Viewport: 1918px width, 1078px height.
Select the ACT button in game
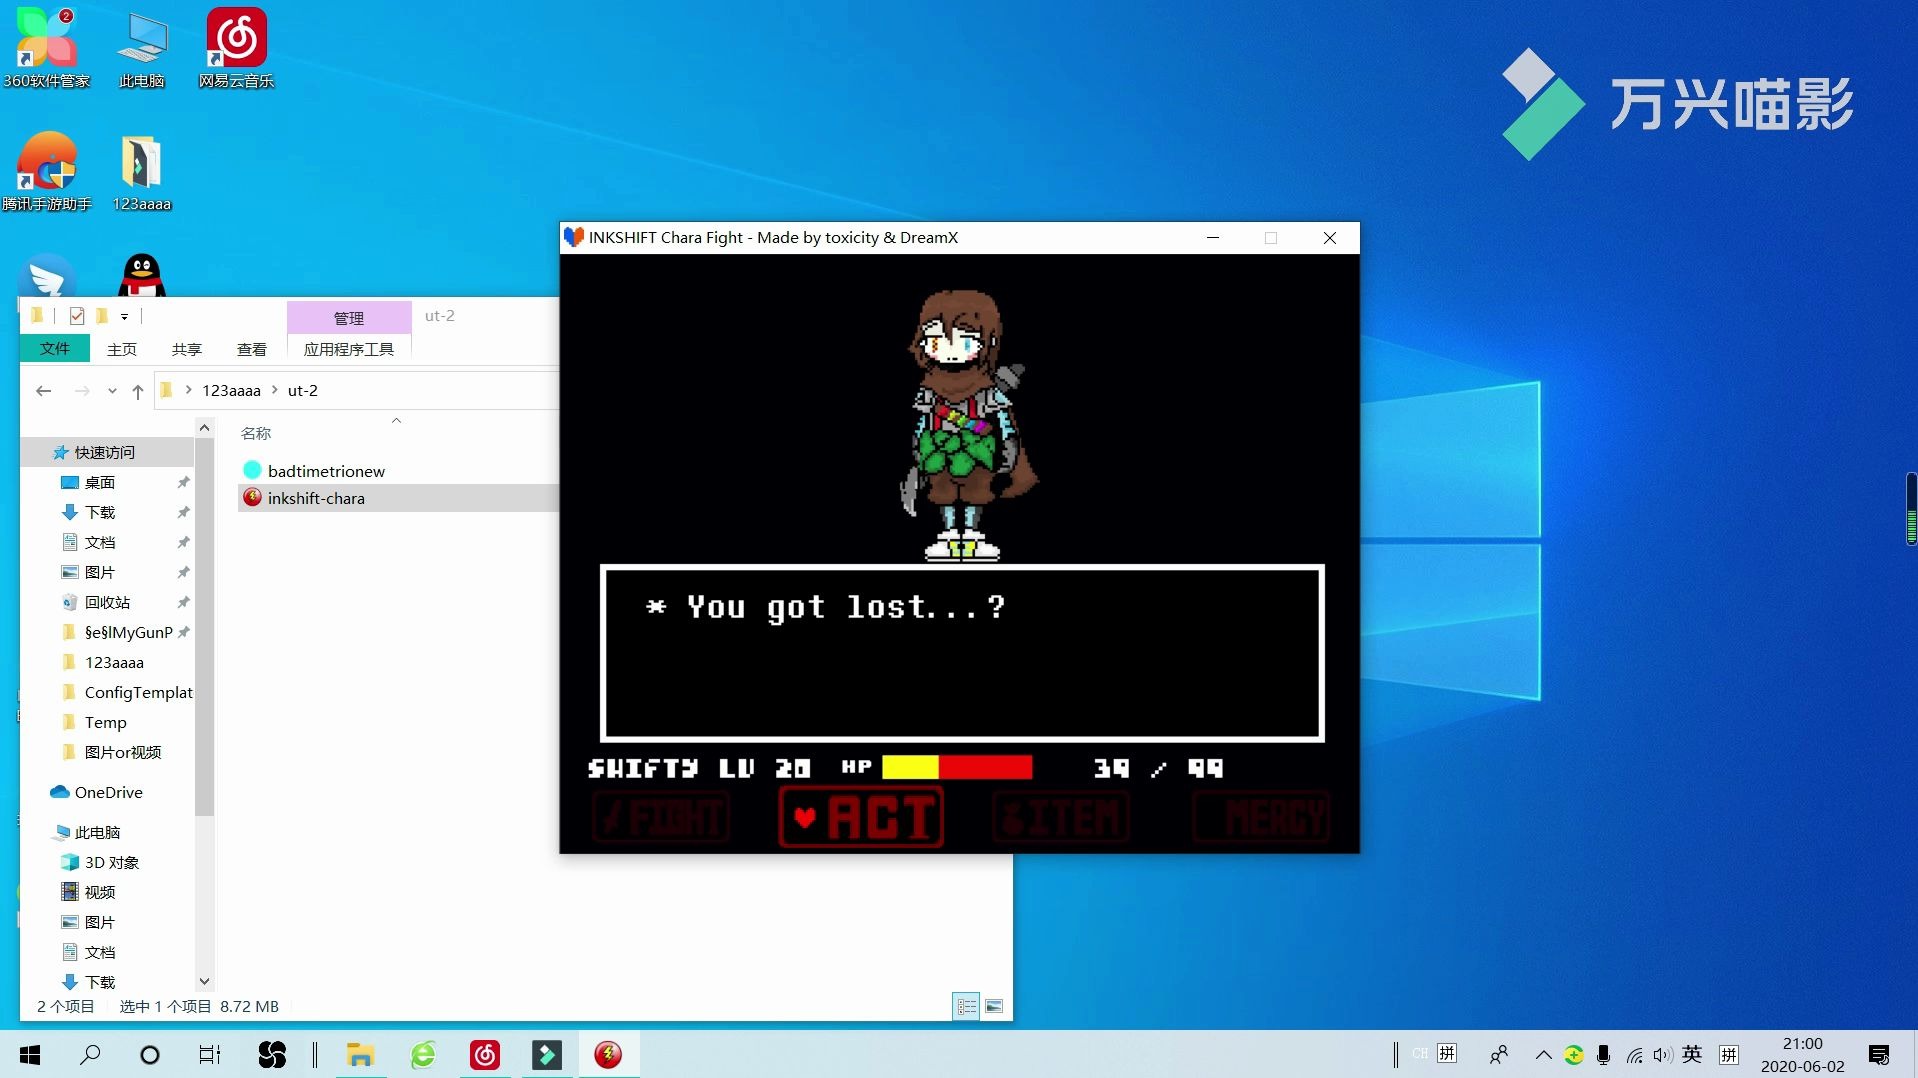coord(861,817)
